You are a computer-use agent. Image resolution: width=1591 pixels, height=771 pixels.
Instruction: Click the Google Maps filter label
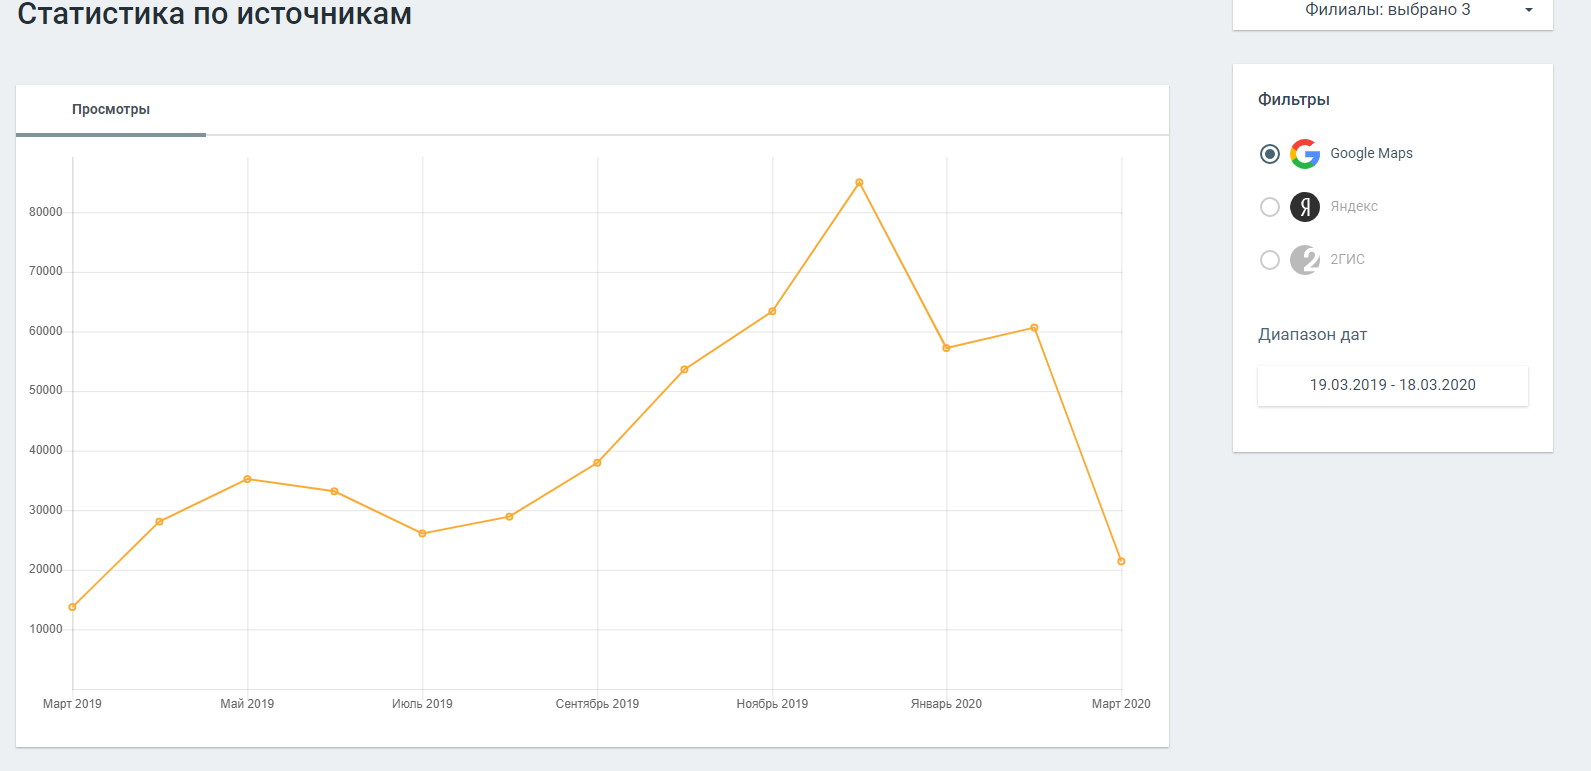point(1371,154)
